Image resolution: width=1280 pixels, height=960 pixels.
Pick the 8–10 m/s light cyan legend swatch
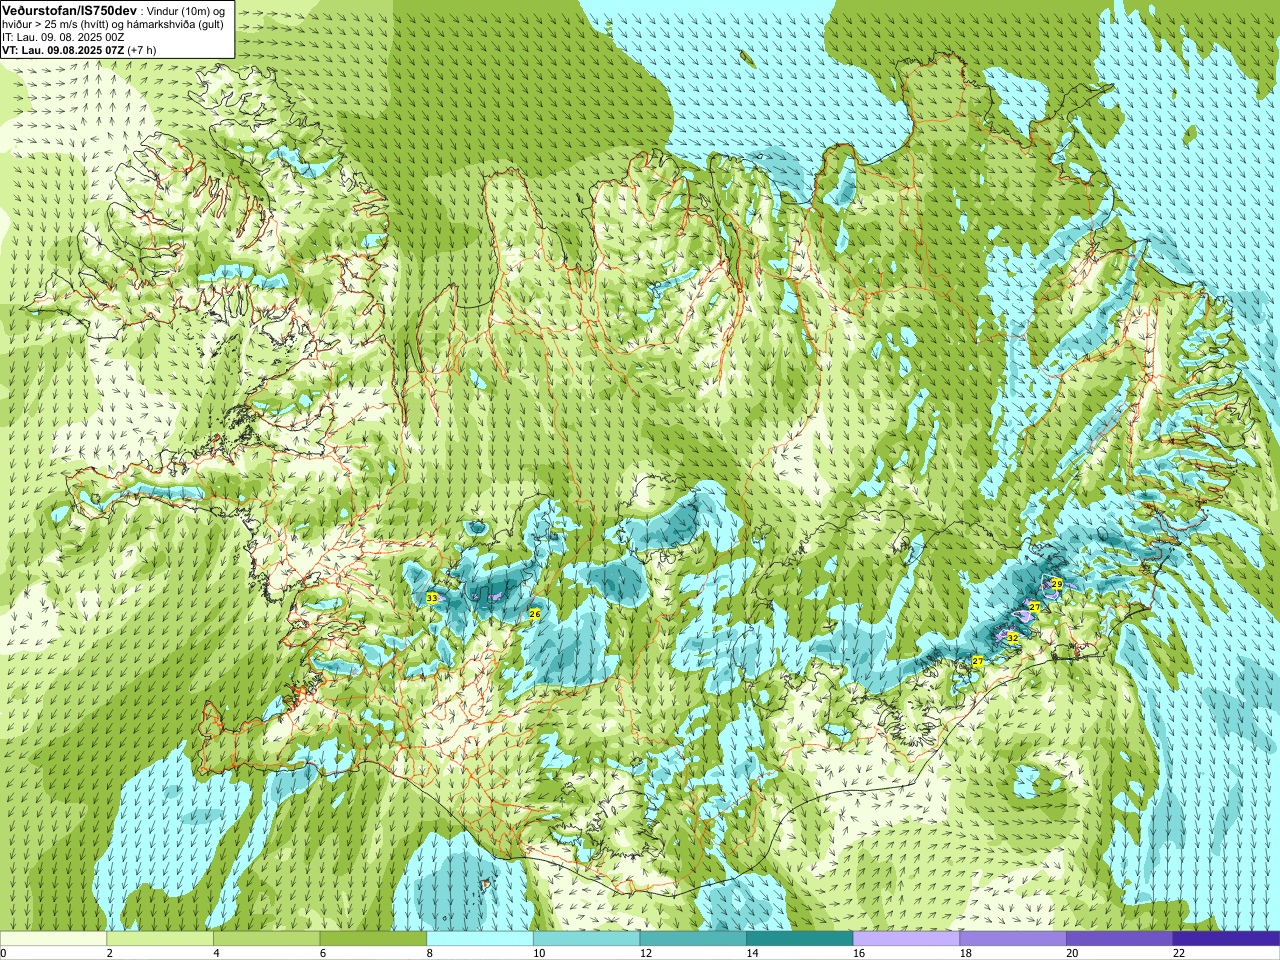click(480, 939)
